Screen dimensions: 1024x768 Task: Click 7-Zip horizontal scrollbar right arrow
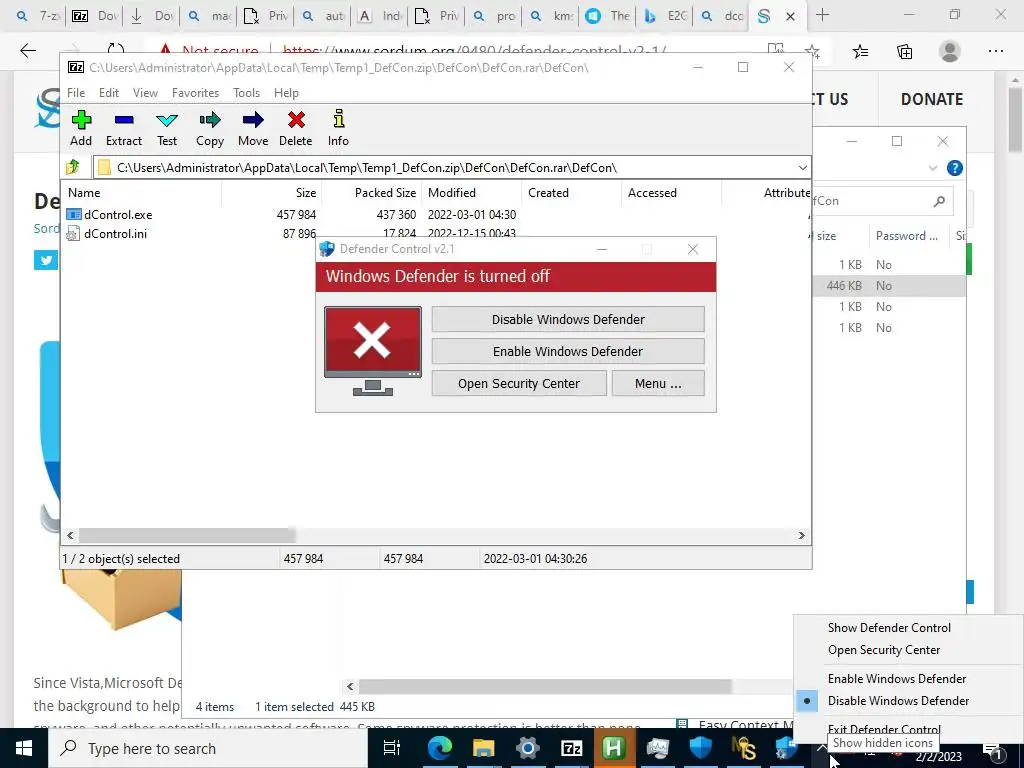point(801,536)
